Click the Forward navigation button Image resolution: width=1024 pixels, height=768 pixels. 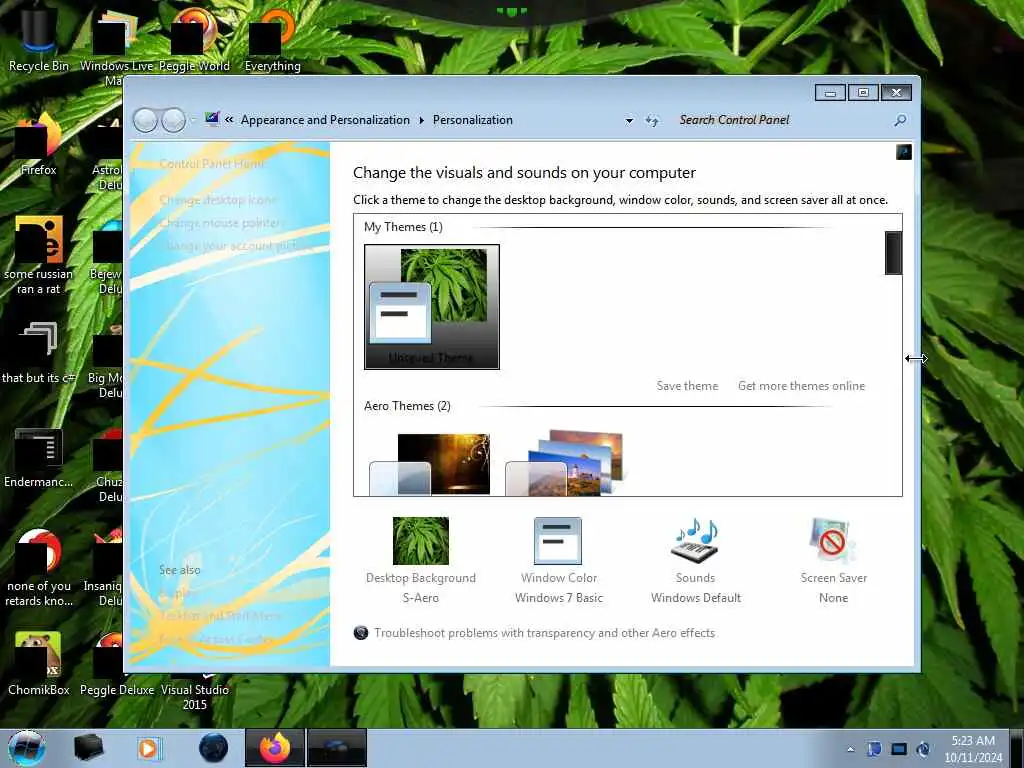pos(173,120)
